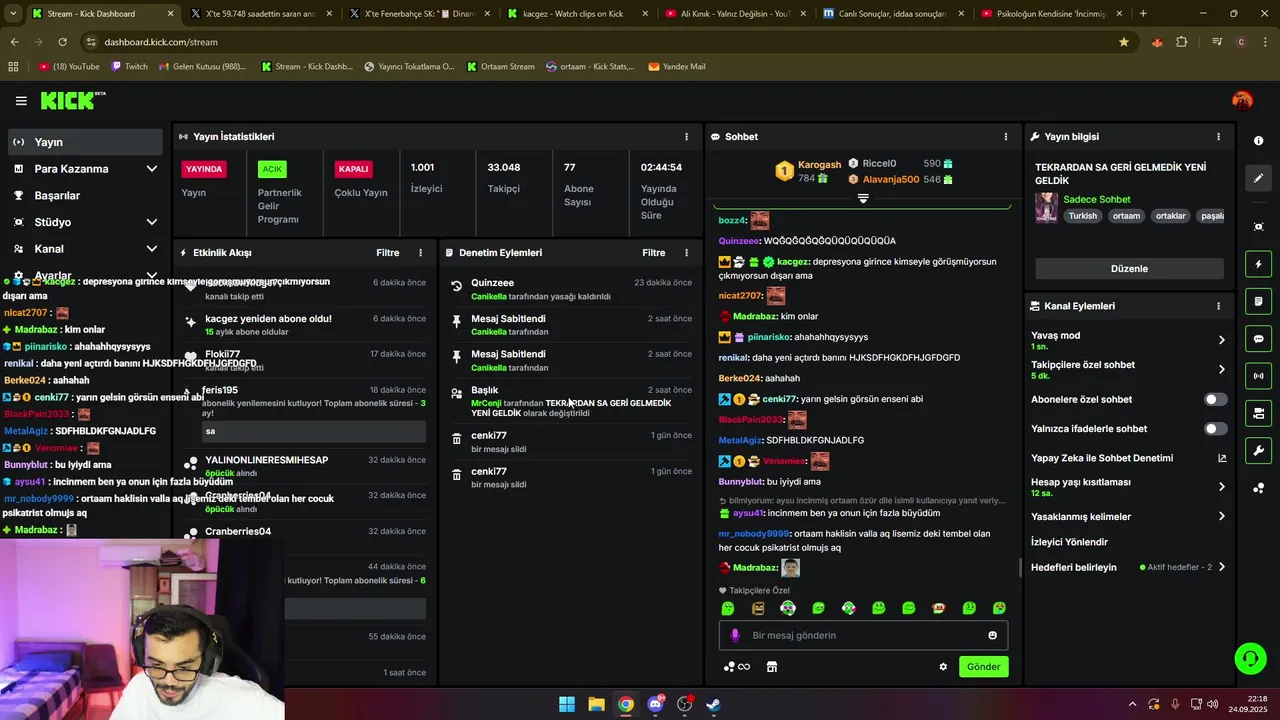Open Yayın İstatistikleri three-dot menu
Viewport: 1280px width, 720px height.
point(686,137)
